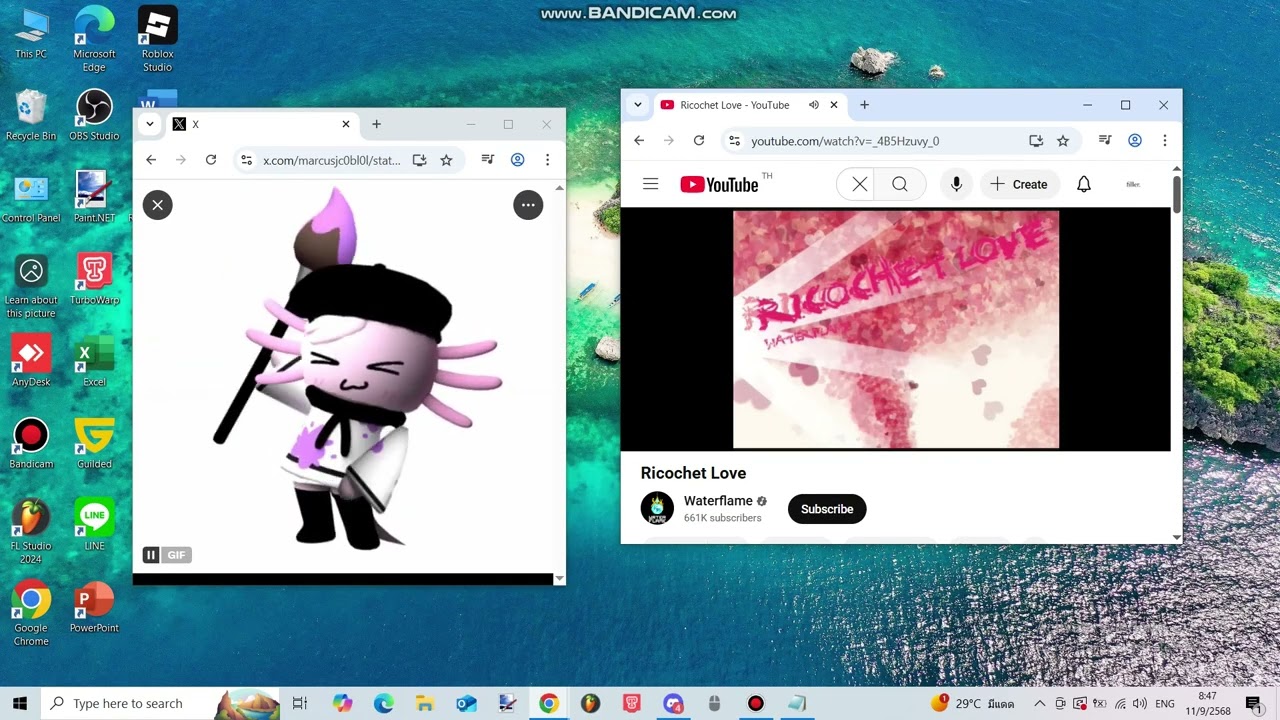Install app icon in YouTube address bar
Viewport: 1280px width, 720px height.
coord(1036,141)
